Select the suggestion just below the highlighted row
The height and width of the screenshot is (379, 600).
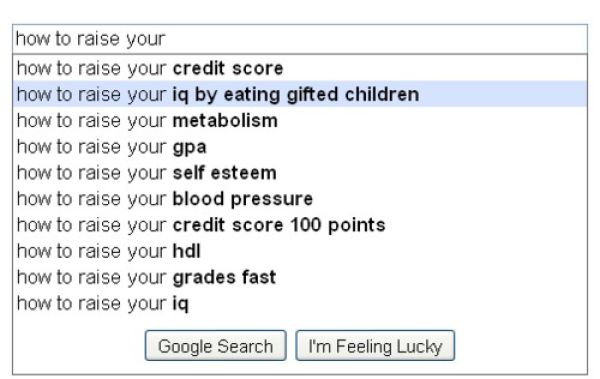click(x=300, y=121)
